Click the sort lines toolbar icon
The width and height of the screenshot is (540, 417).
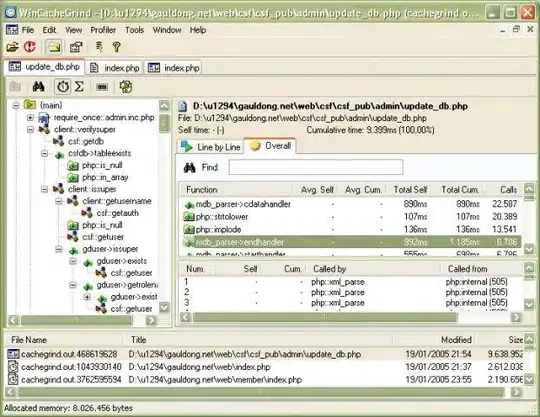pyautogui.click(x=100, y=47)
